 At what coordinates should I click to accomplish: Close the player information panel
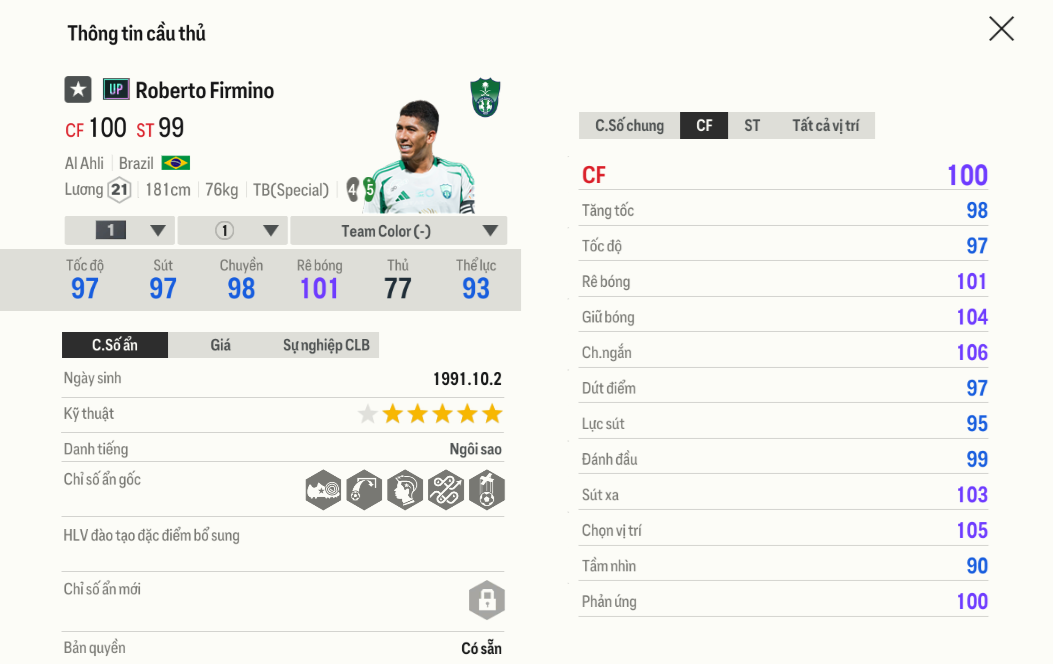coord(1001,29)
